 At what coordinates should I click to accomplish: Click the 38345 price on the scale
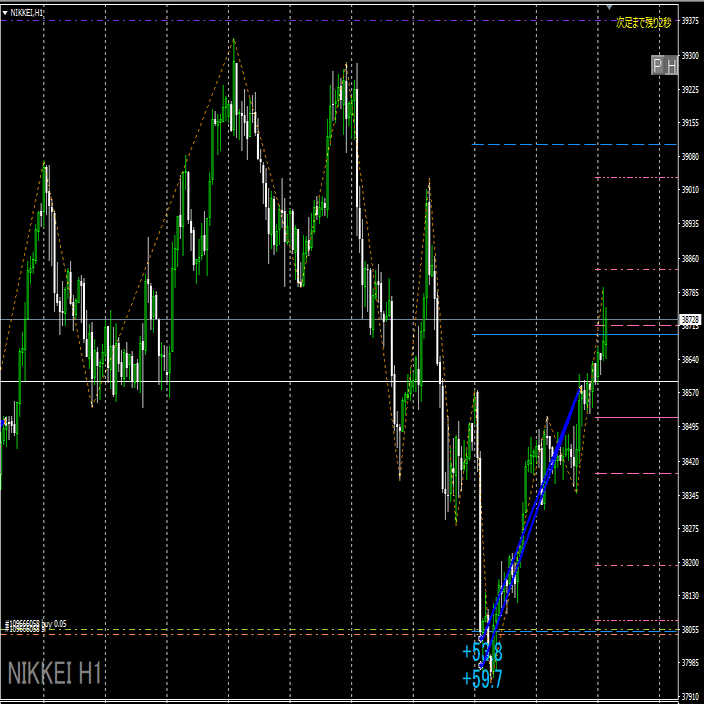(691, 495)
